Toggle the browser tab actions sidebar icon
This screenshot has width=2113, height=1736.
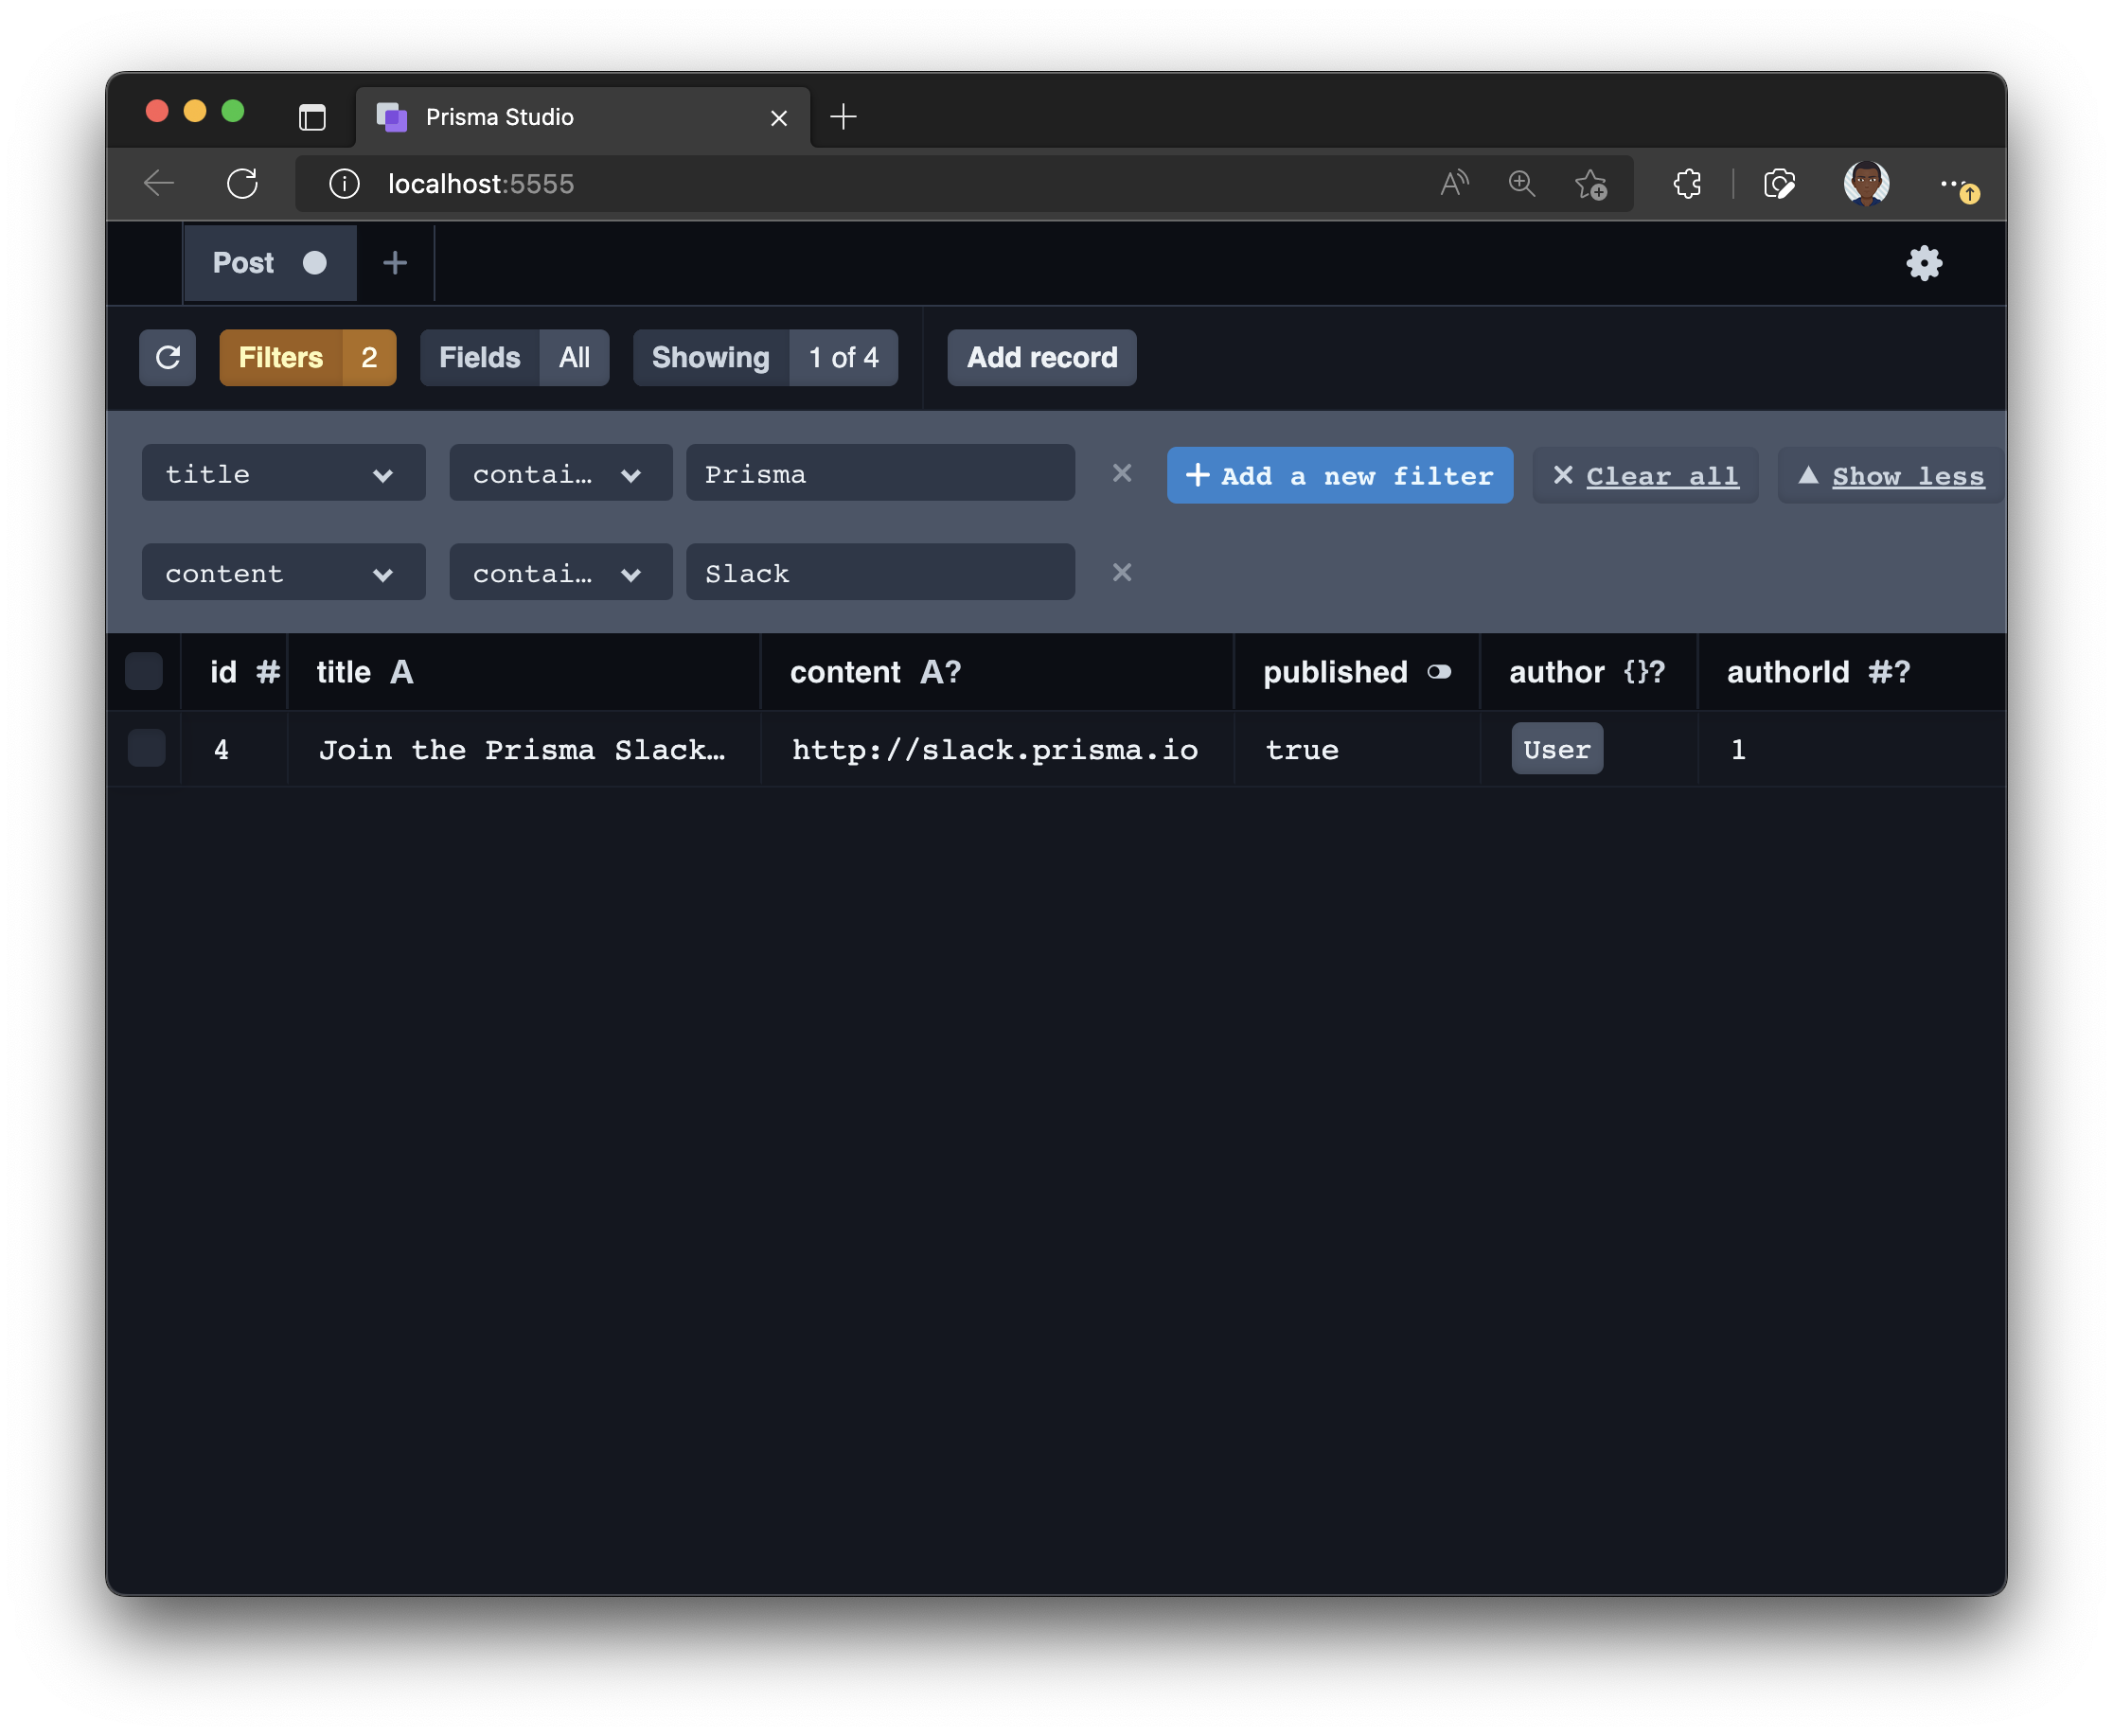[x=312, y=117]
